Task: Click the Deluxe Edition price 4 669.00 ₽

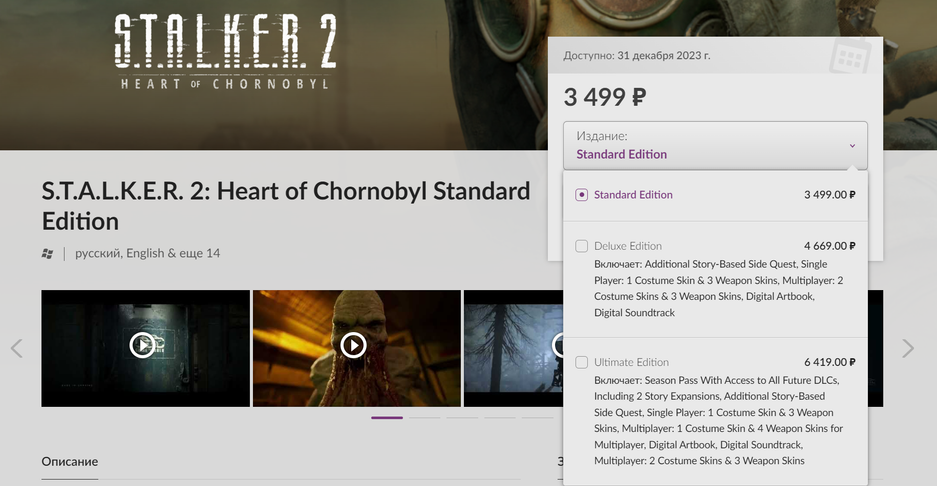Action: 829,246
